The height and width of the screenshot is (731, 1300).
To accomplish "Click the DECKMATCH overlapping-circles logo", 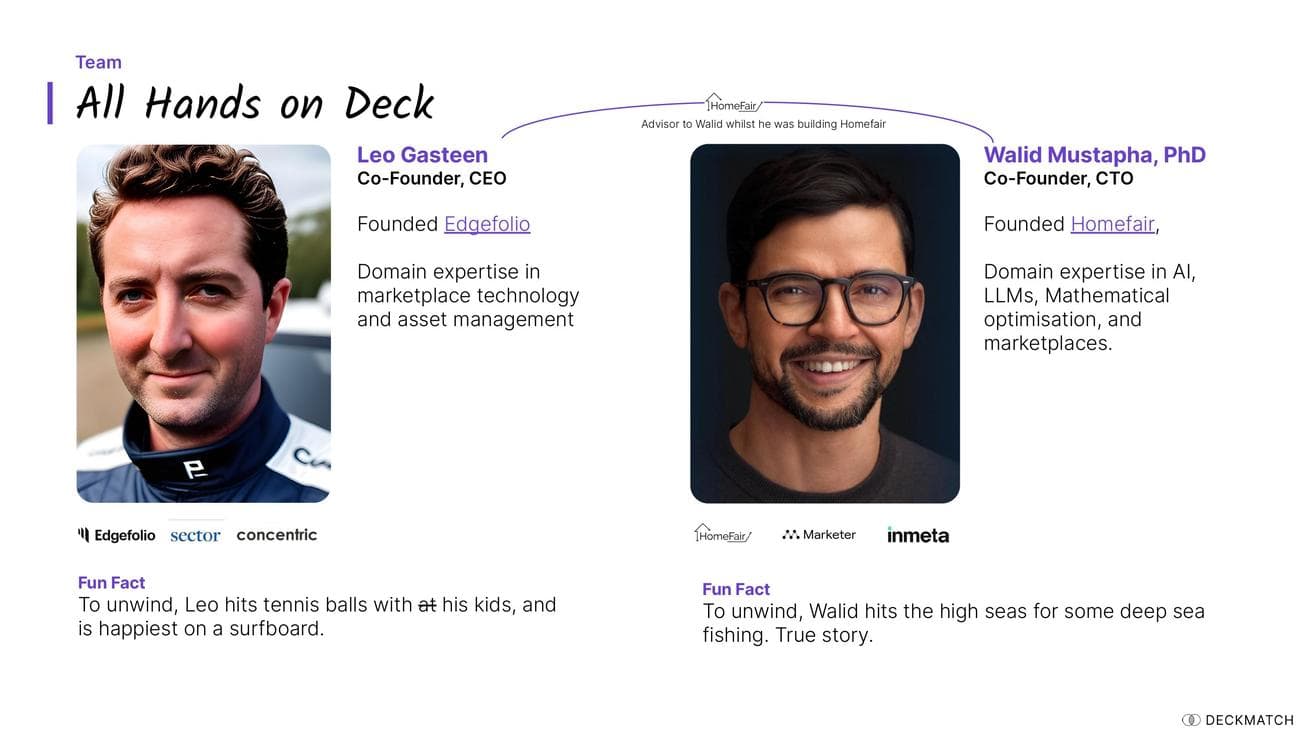I will [1192, 719].
